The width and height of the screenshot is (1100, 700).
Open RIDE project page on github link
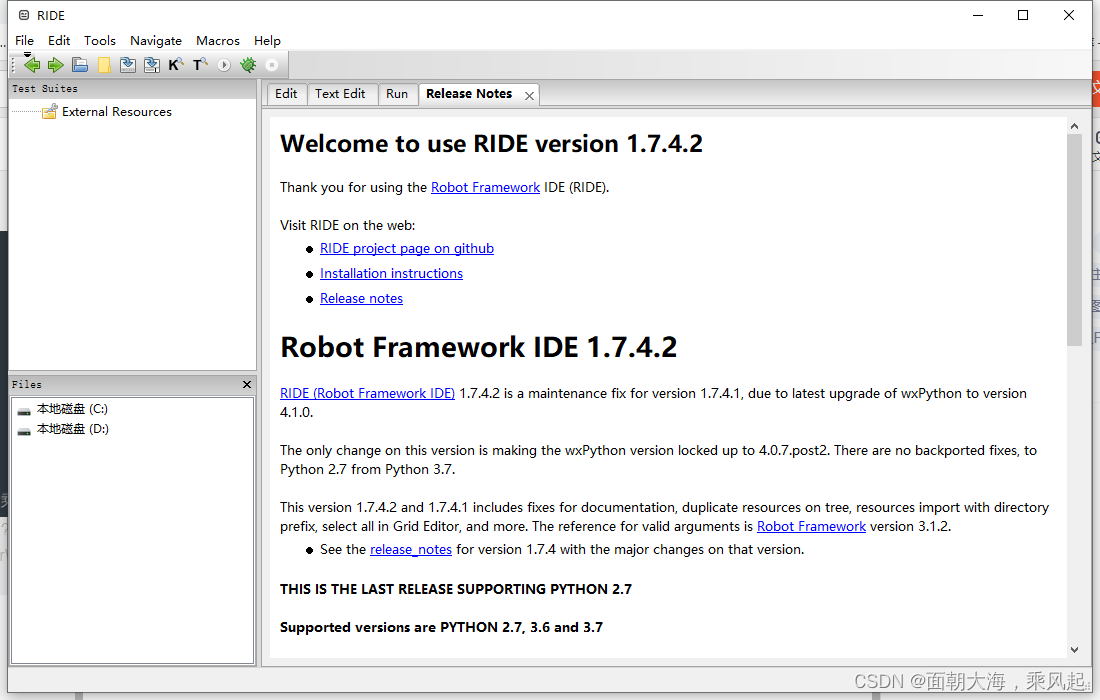tap(407, 248)
